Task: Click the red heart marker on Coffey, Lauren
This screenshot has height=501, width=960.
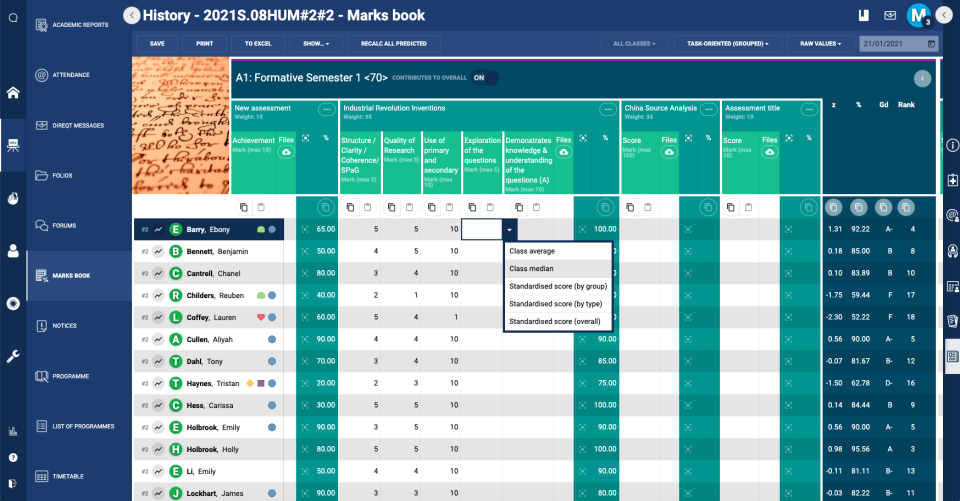Action: click(x=261, y=317)
